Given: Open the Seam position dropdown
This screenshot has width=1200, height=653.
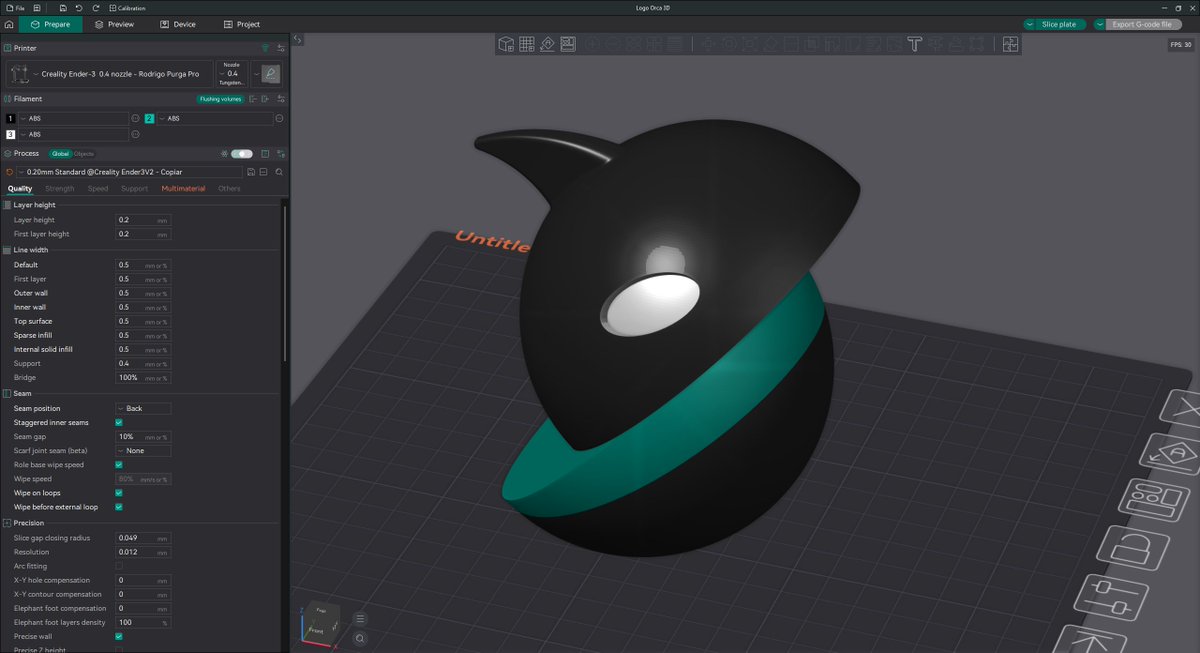Looking at the screenshot, I should pos(143,408).
